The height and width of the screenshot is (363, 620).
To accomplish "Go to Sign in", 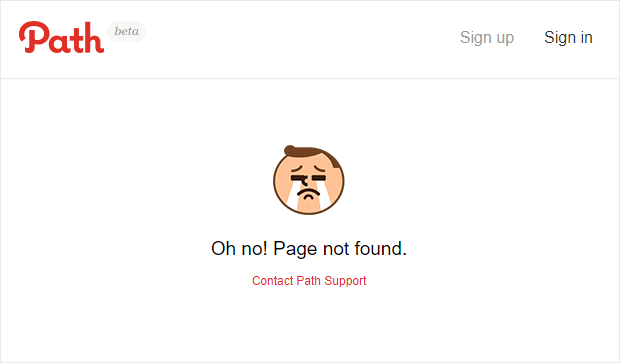I will coord(568,38).
